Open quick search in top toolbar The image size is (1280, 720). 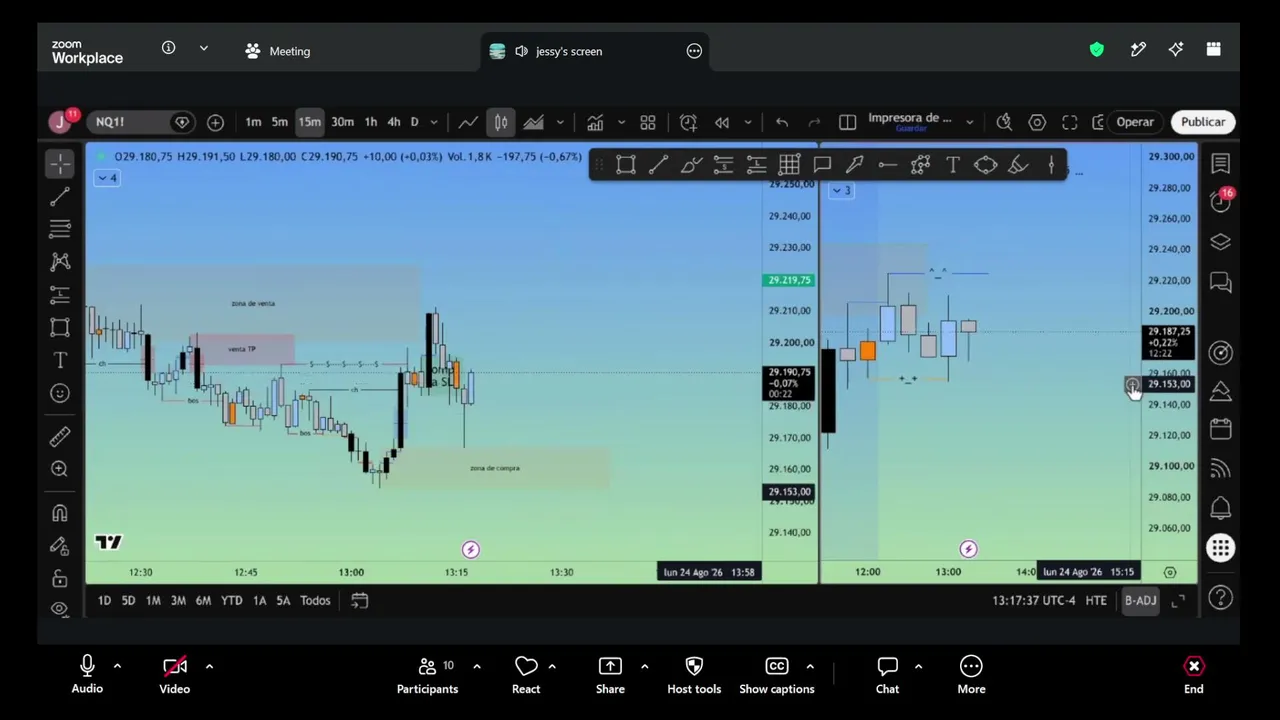(x=1004, y=122)
